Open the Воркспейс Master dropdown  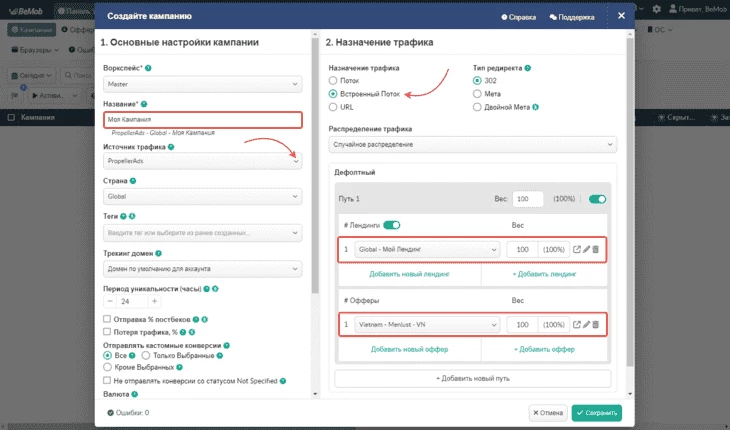[x=203, y=84]
